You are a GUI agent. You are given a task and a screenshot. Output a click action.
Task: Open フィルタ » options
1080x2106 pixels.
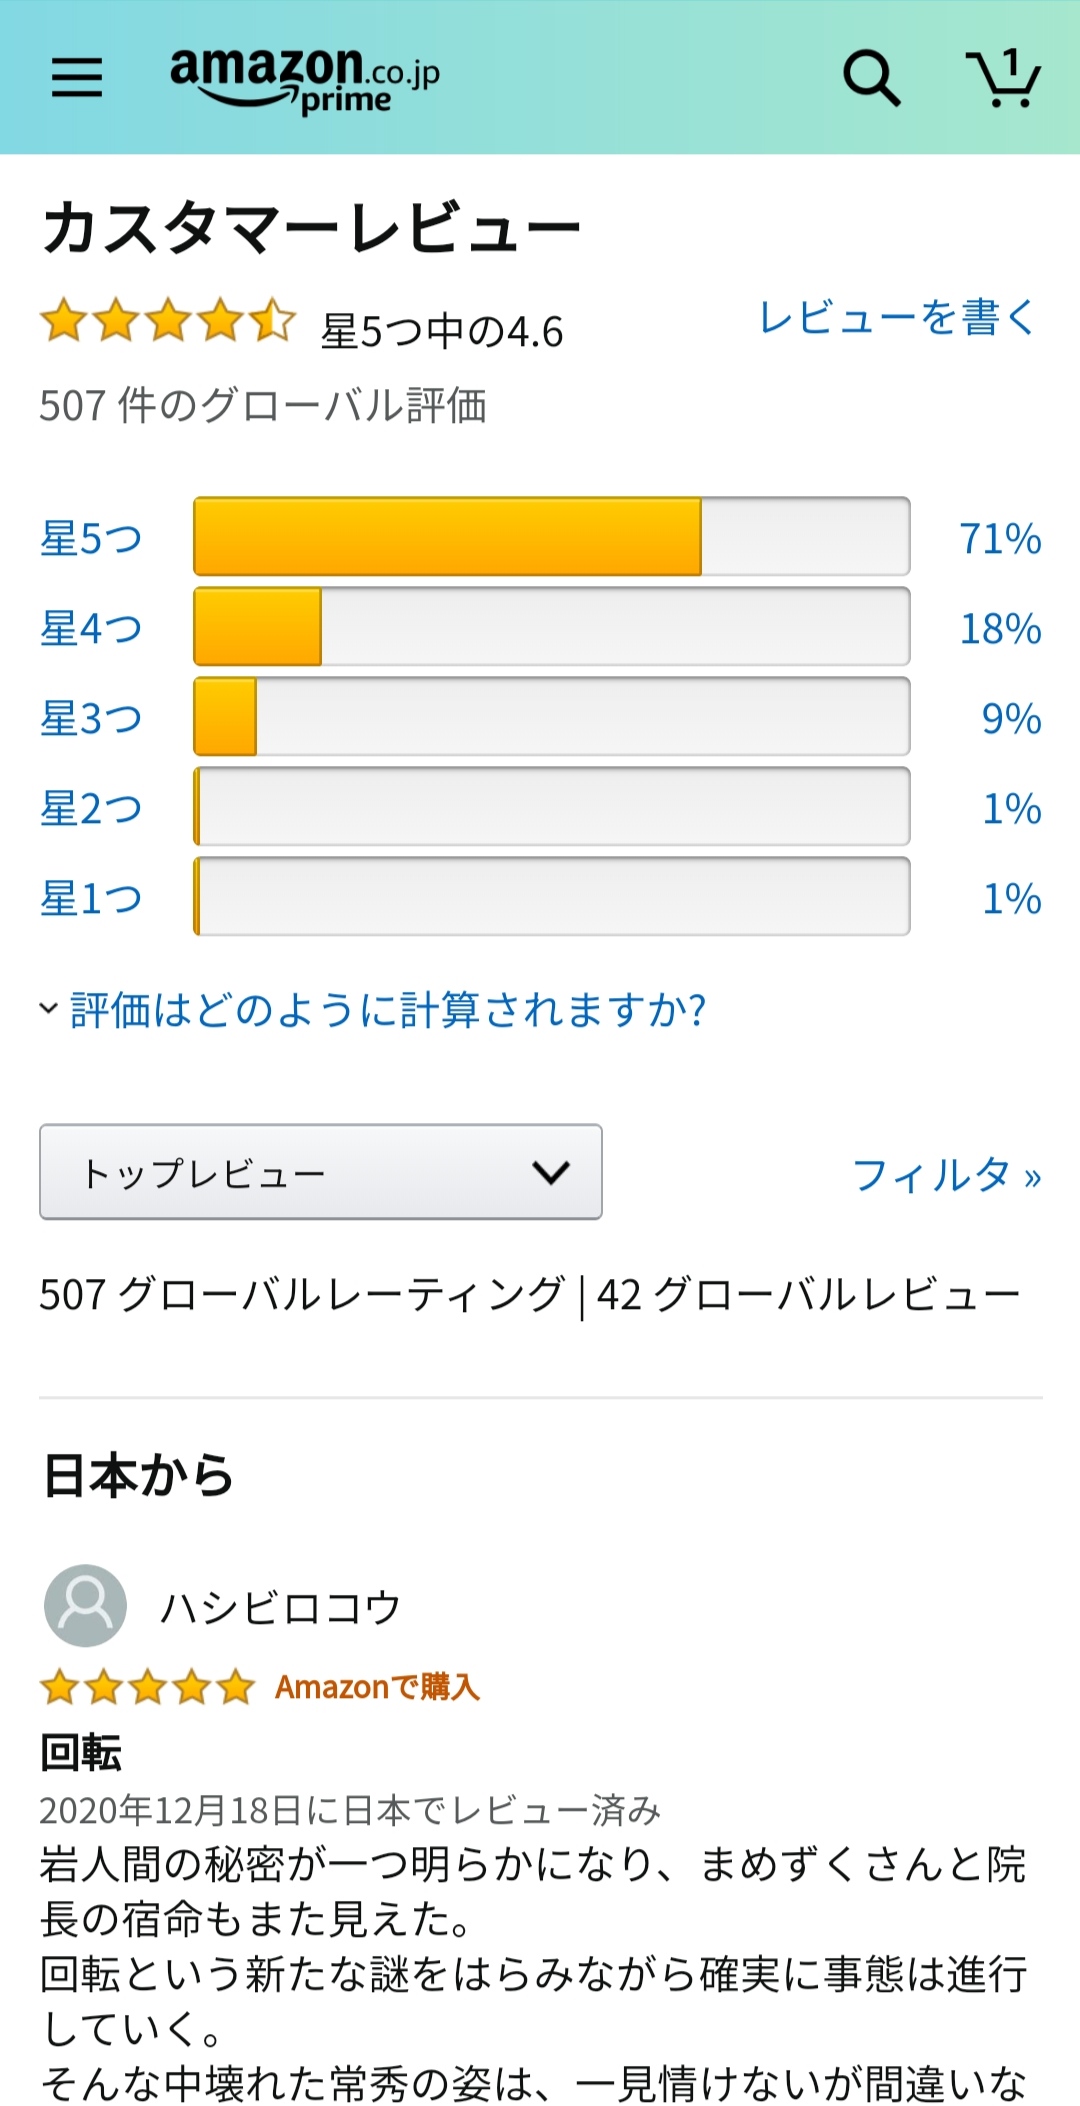(x=946, y=1175)
